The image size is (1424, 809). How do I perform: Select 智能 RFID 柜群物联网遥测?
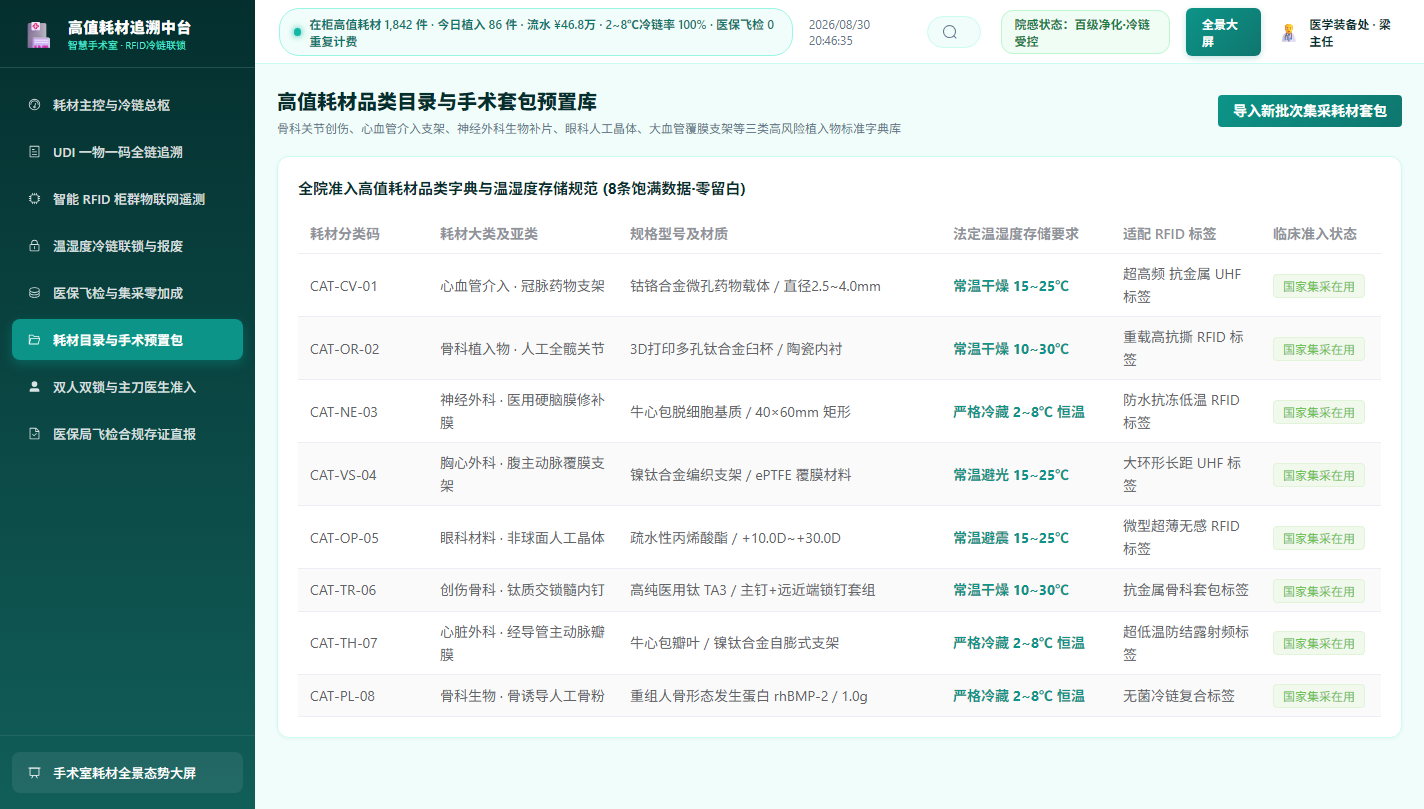(x=127, y=199)
